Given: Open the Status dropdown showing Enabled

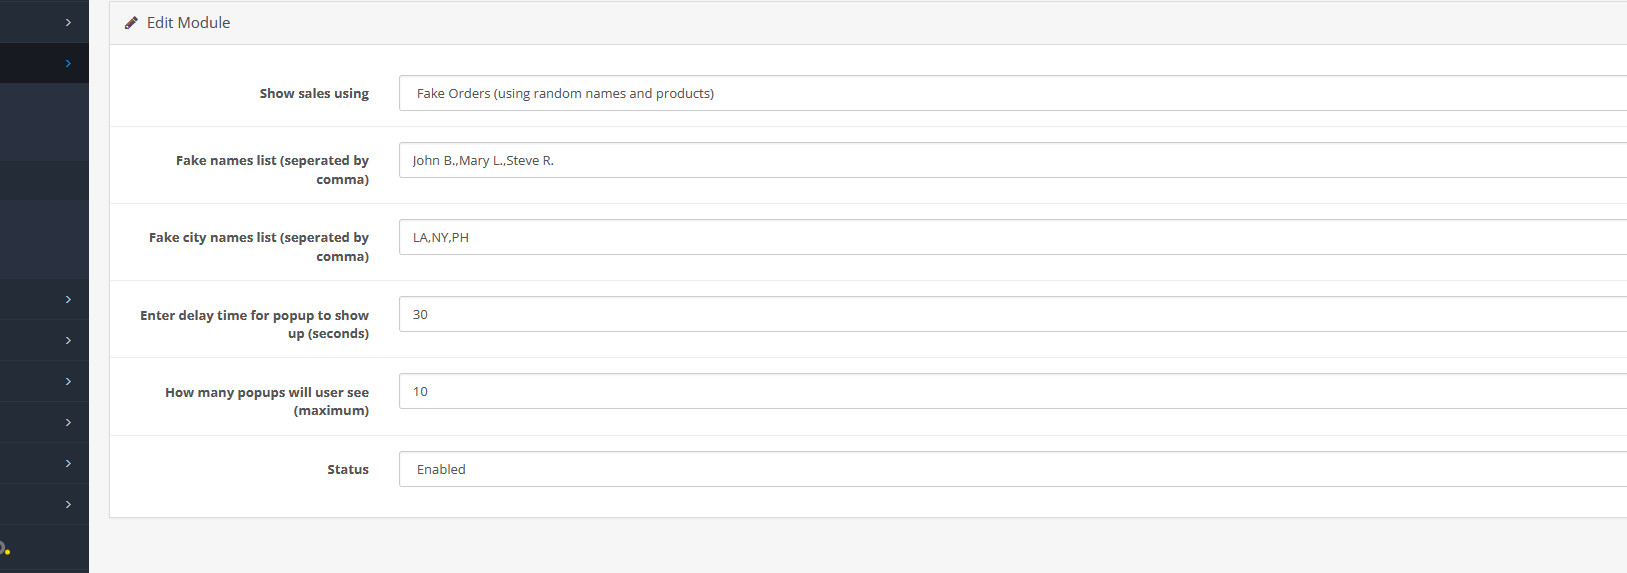Looking at the screenshot, I should tap(1013, 469).
